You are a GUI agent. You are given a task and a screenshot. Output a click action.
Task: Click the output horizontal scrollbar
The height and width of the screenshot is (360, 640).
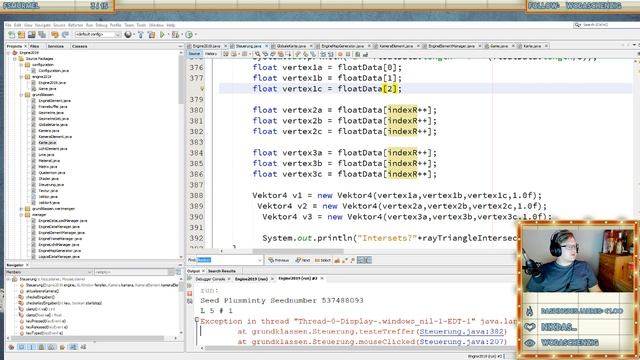359,348
